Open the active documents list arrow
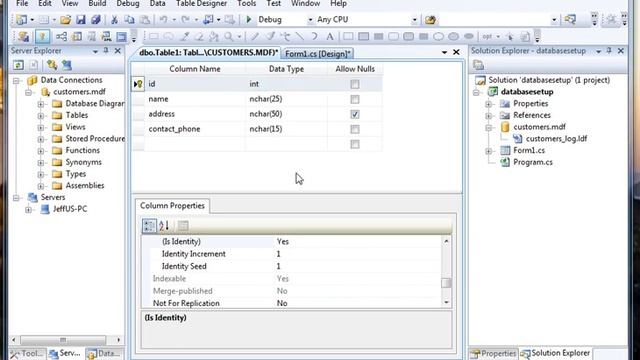This screenshot has width=640, height=360. (x=444, y=52)
